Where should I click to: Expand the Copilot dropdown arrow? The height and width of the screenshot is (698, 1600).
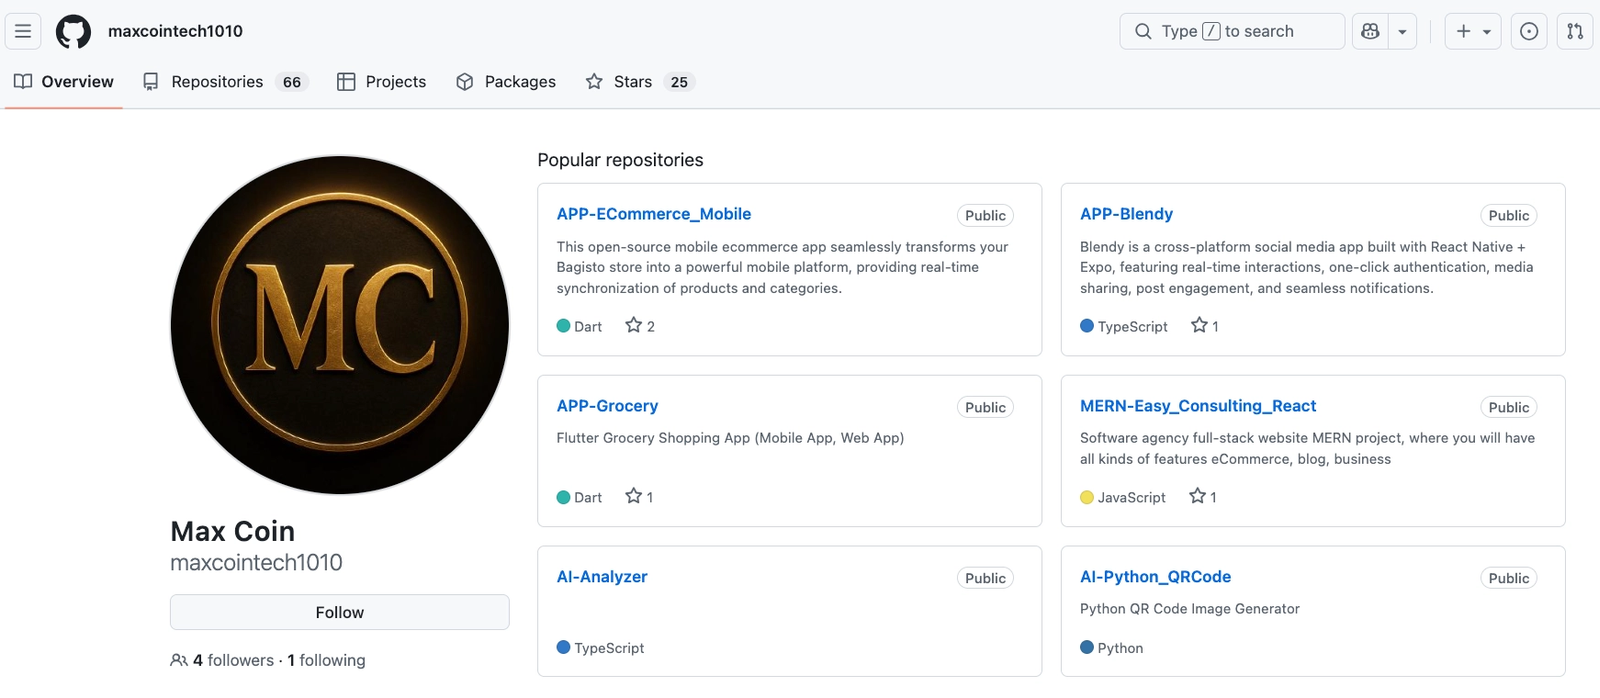(1402, 31)
